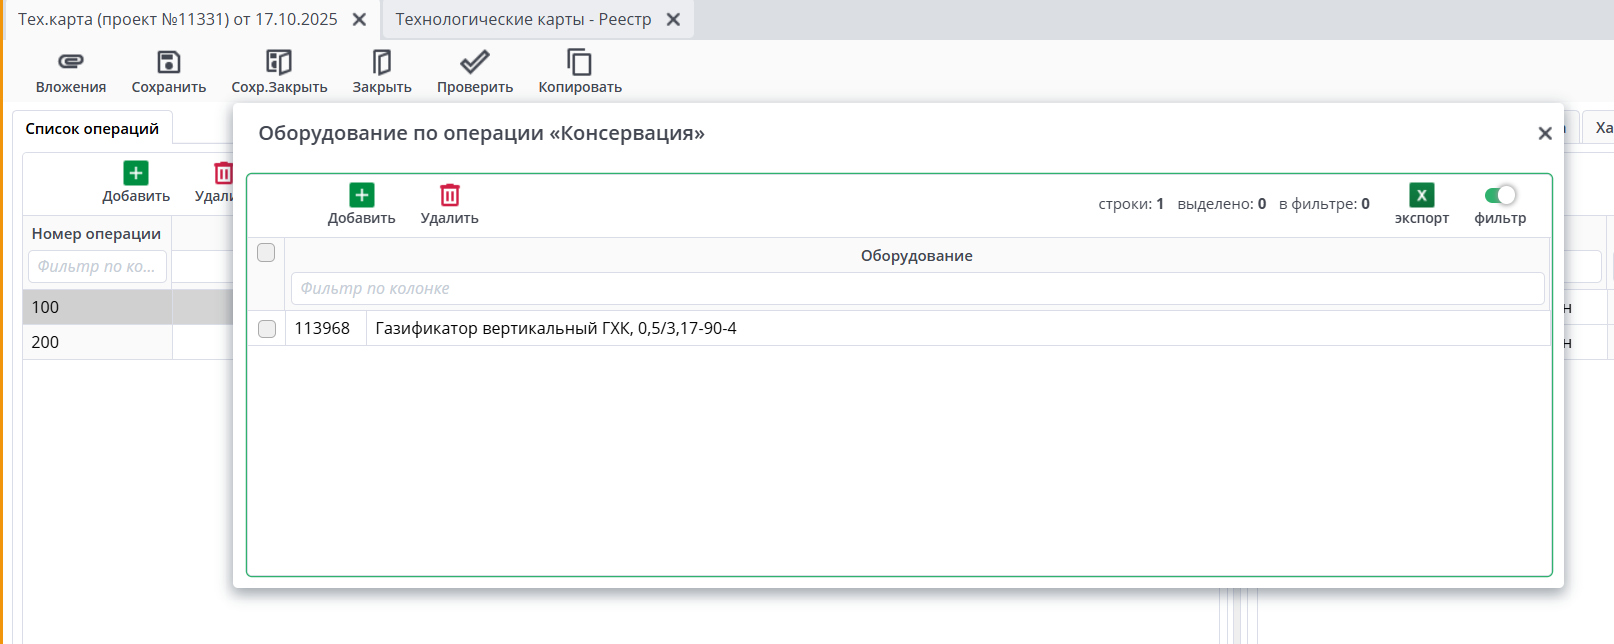Select Газификатор вертикальный ГХК row text
The width and height of the screenshot is (1614, 644).
[556, 328]
